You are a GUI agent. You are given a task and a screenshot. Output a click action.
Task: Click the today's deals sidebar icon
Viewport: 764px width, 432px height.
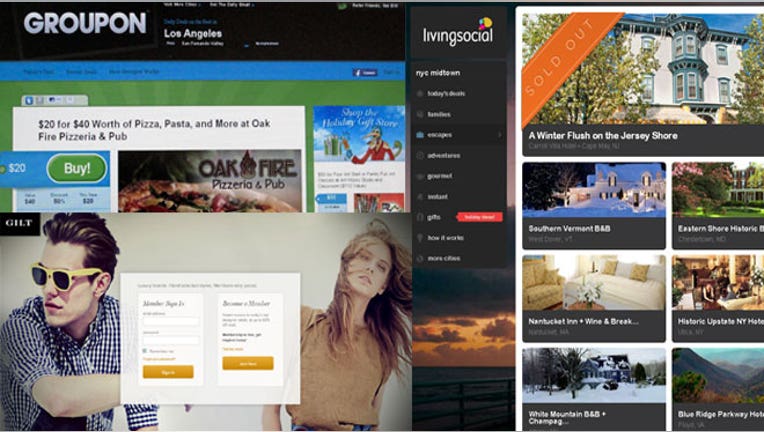coord(420,94)
